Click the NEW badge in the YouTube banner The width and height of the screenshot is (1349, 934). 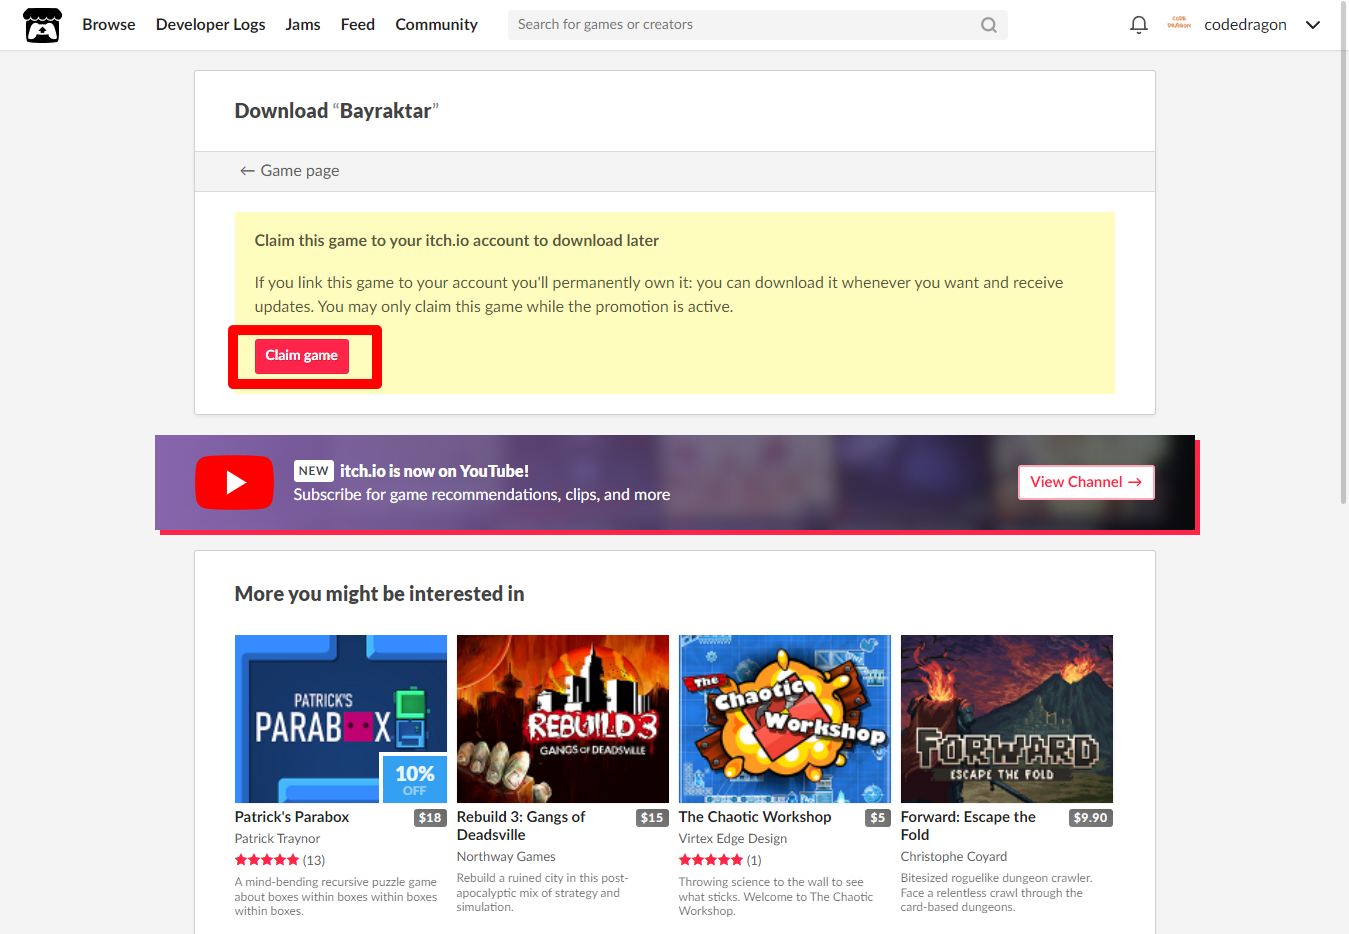pyautogui.click(x=313, y=471)
